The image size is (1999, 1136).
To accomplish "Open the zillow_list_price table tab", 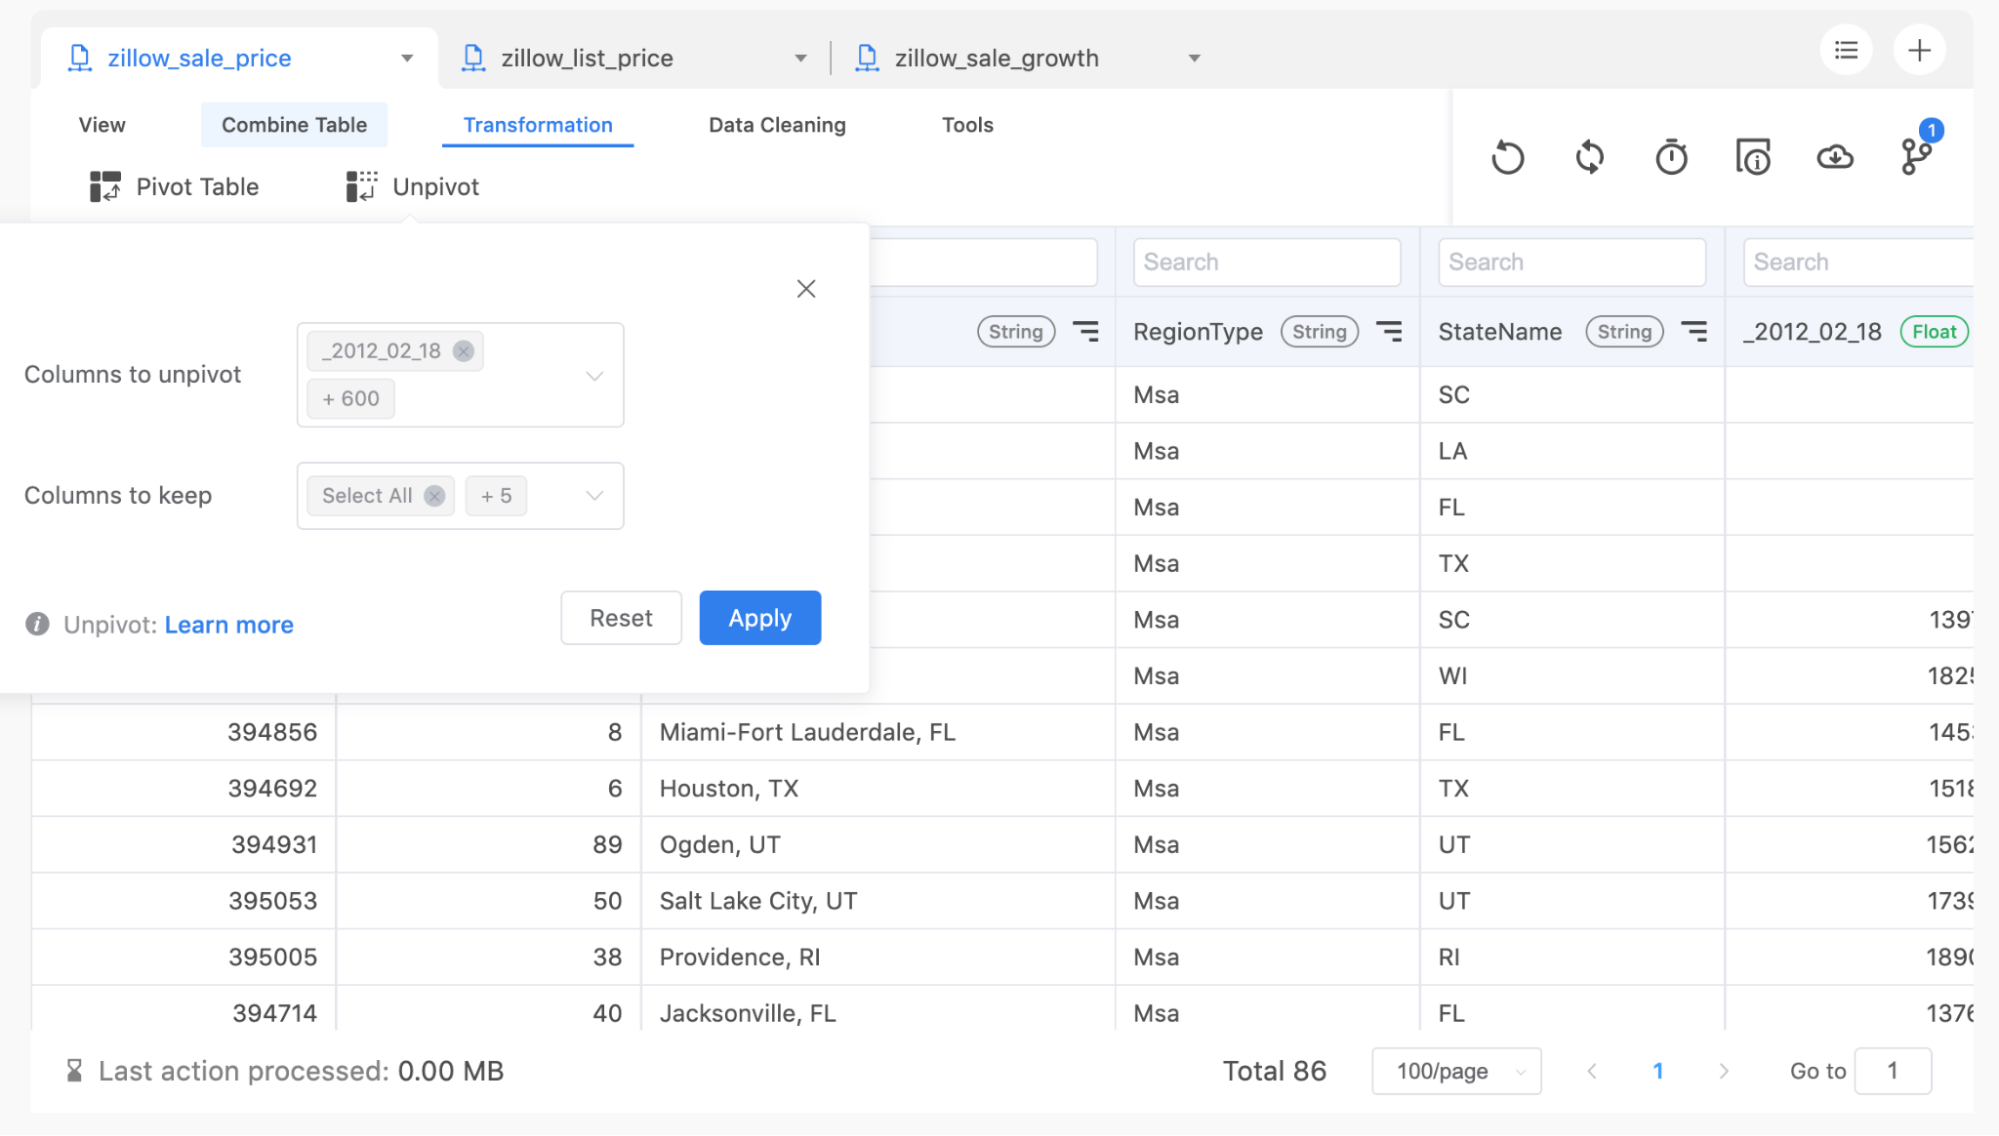I will [587, 58].
